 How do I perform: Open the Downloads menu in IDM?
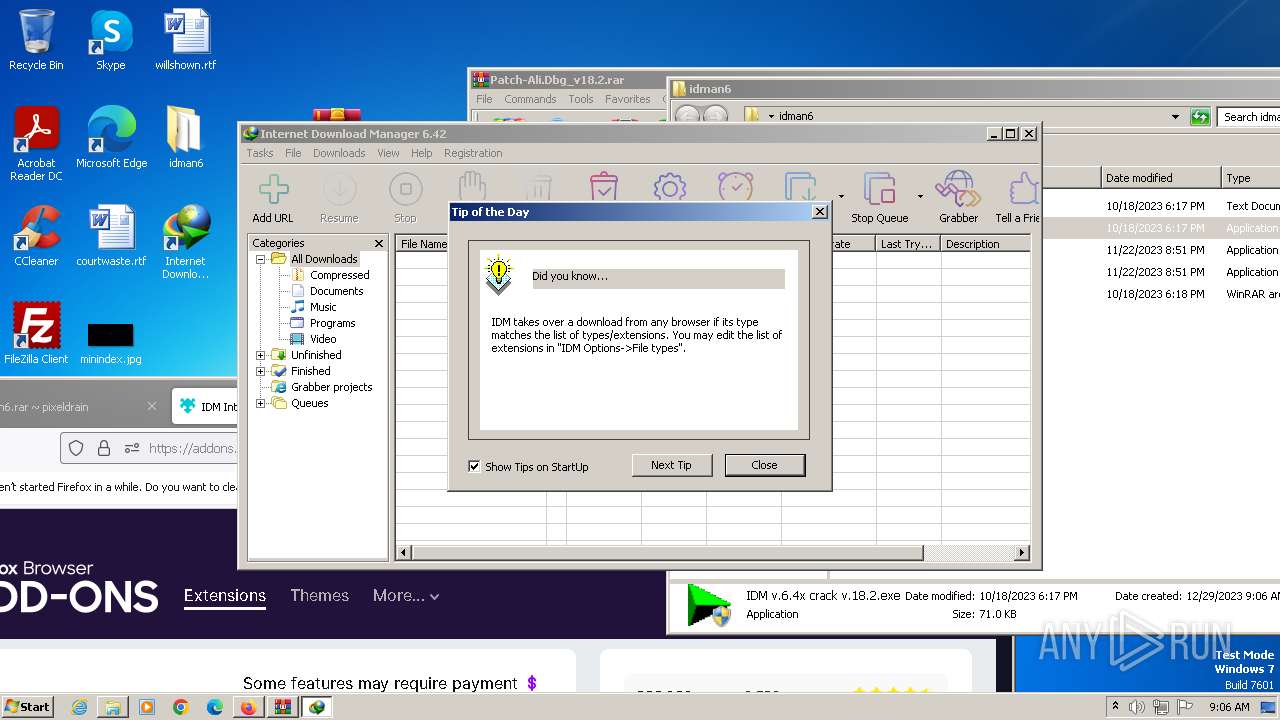[x=339, y=153]
